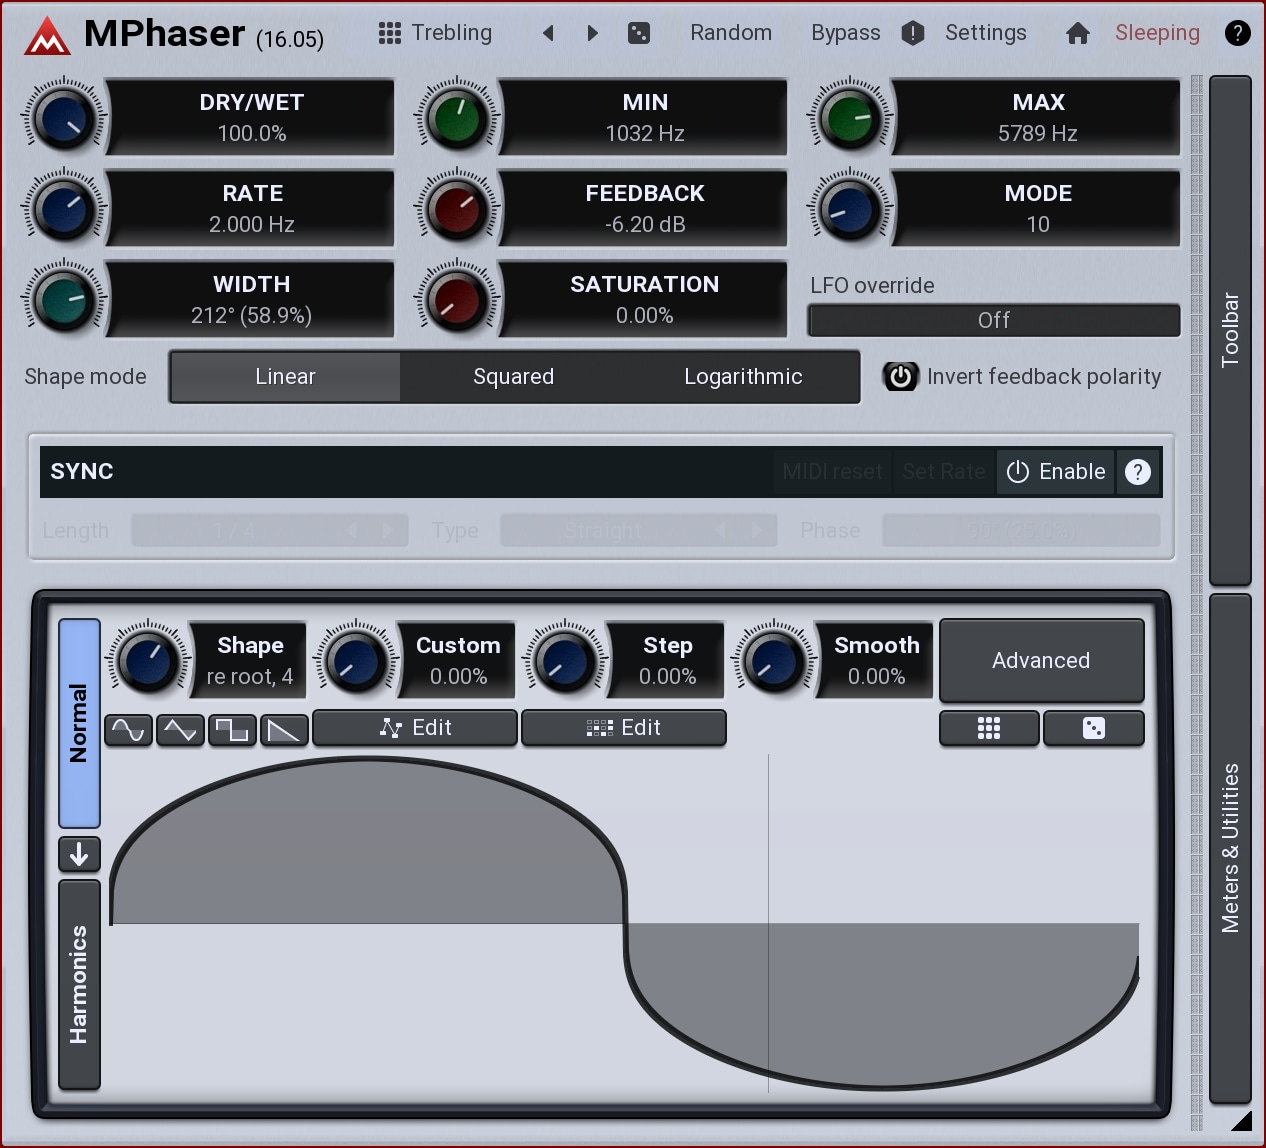This screenshot has height=1148, width=1266.
Task: Click the MeldaProduction logo icon
Action: [47, 35]
